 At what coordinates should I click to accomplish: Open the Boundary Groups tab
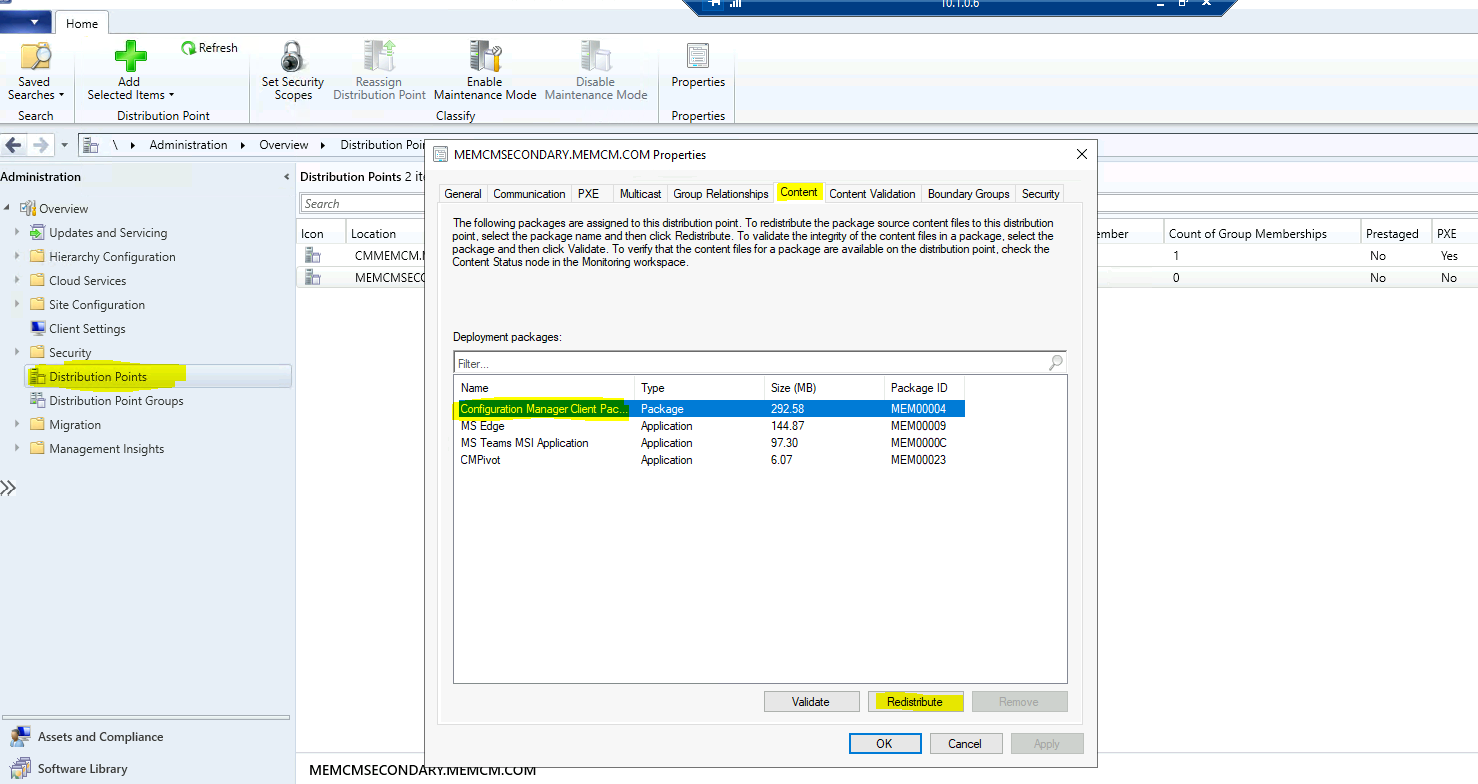pos(969,194)
